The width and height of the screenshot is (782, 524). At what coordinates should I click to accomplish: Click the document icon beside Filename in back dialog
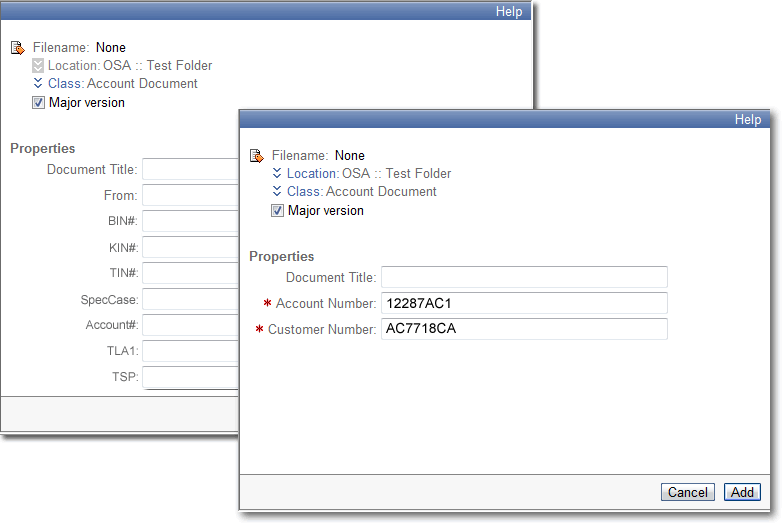pos(17,48)
